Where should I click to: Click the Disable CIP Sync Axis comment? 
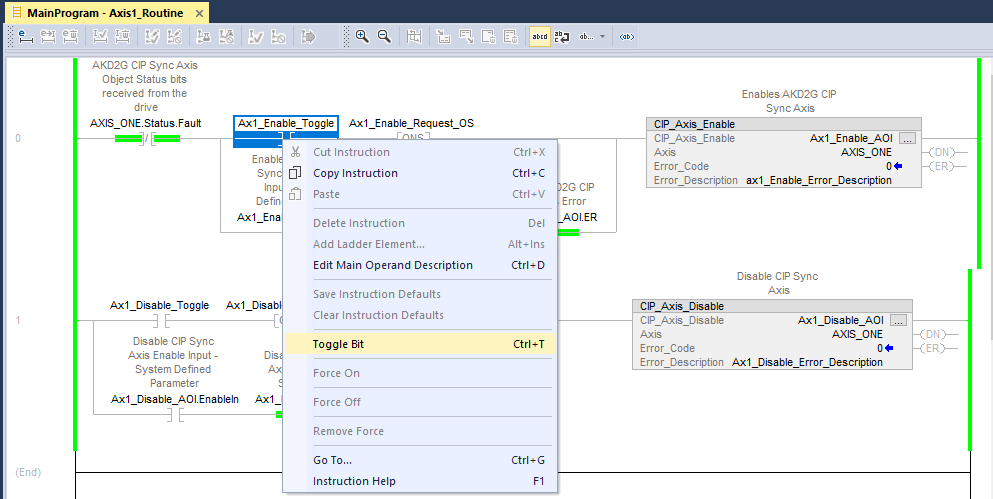tap(778, 283)
